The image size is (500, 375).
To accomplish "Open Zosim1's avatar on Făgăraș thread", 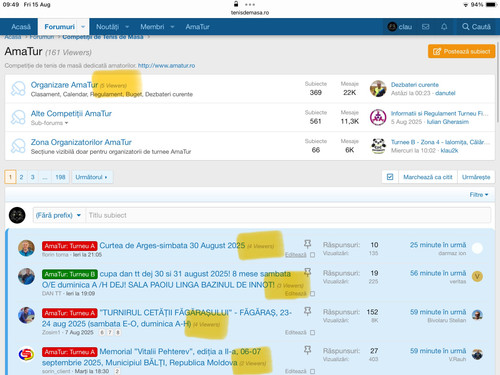I will [x=26, y=315].
